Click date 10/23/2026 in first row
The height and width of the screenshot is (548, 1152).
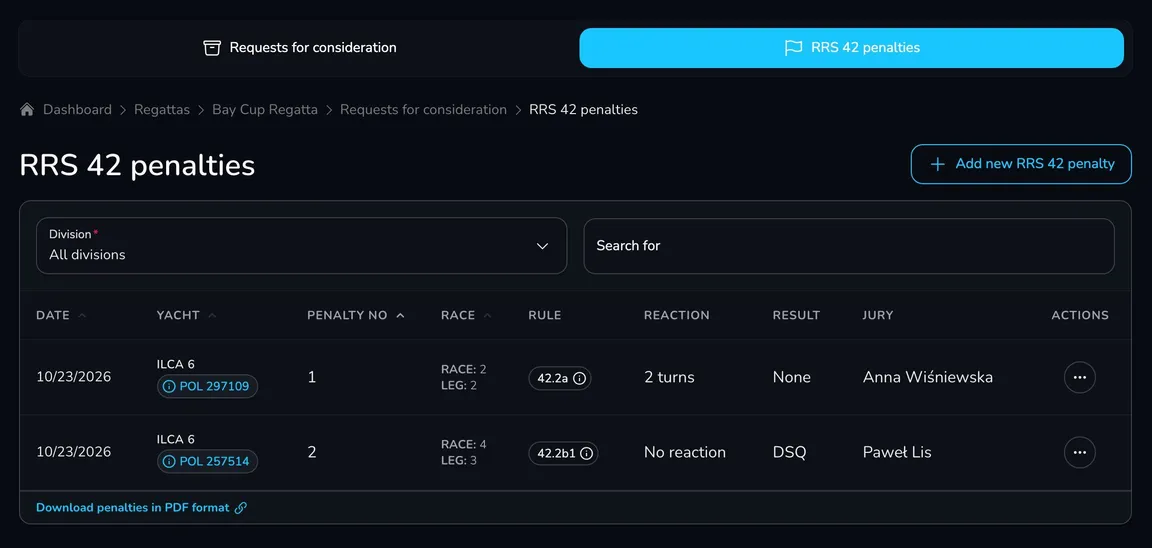click(x=73, y=377)
